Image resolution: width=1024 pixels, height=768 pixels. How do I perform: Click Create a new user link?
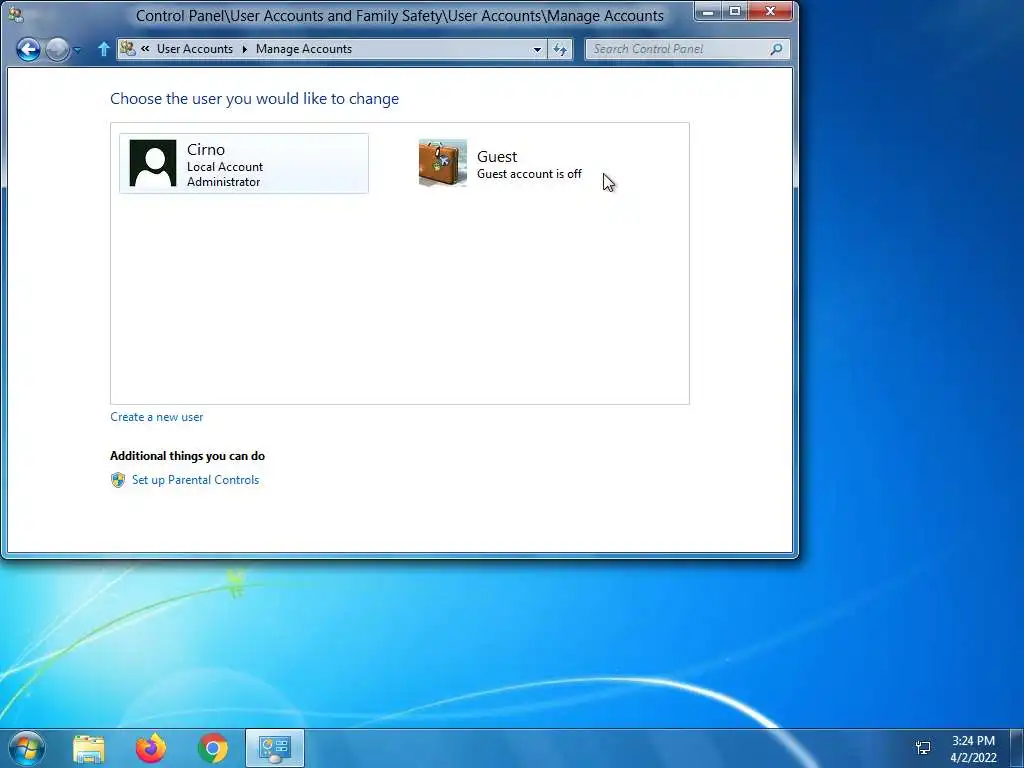[157, 417]
